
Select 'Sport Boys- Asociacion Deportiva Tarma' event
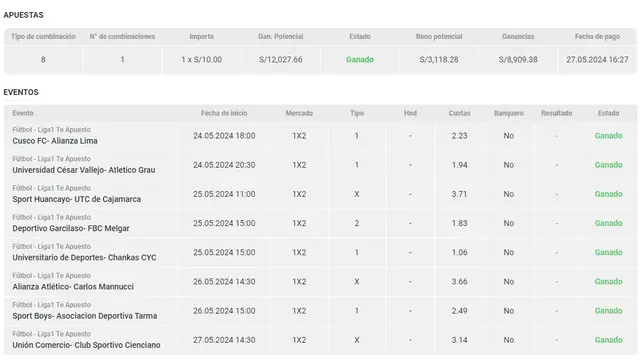84,316
